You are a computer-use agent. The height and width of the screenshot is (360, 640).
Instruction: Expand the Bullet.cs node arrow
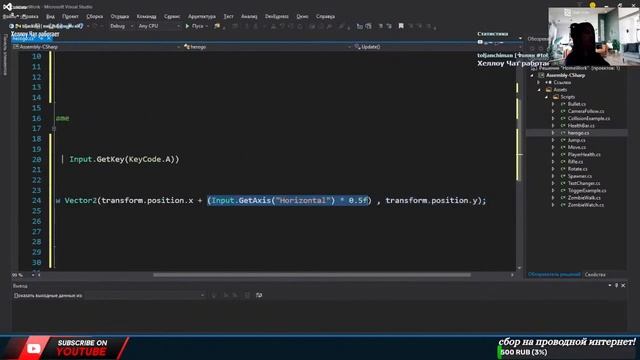tap(554, 104)
